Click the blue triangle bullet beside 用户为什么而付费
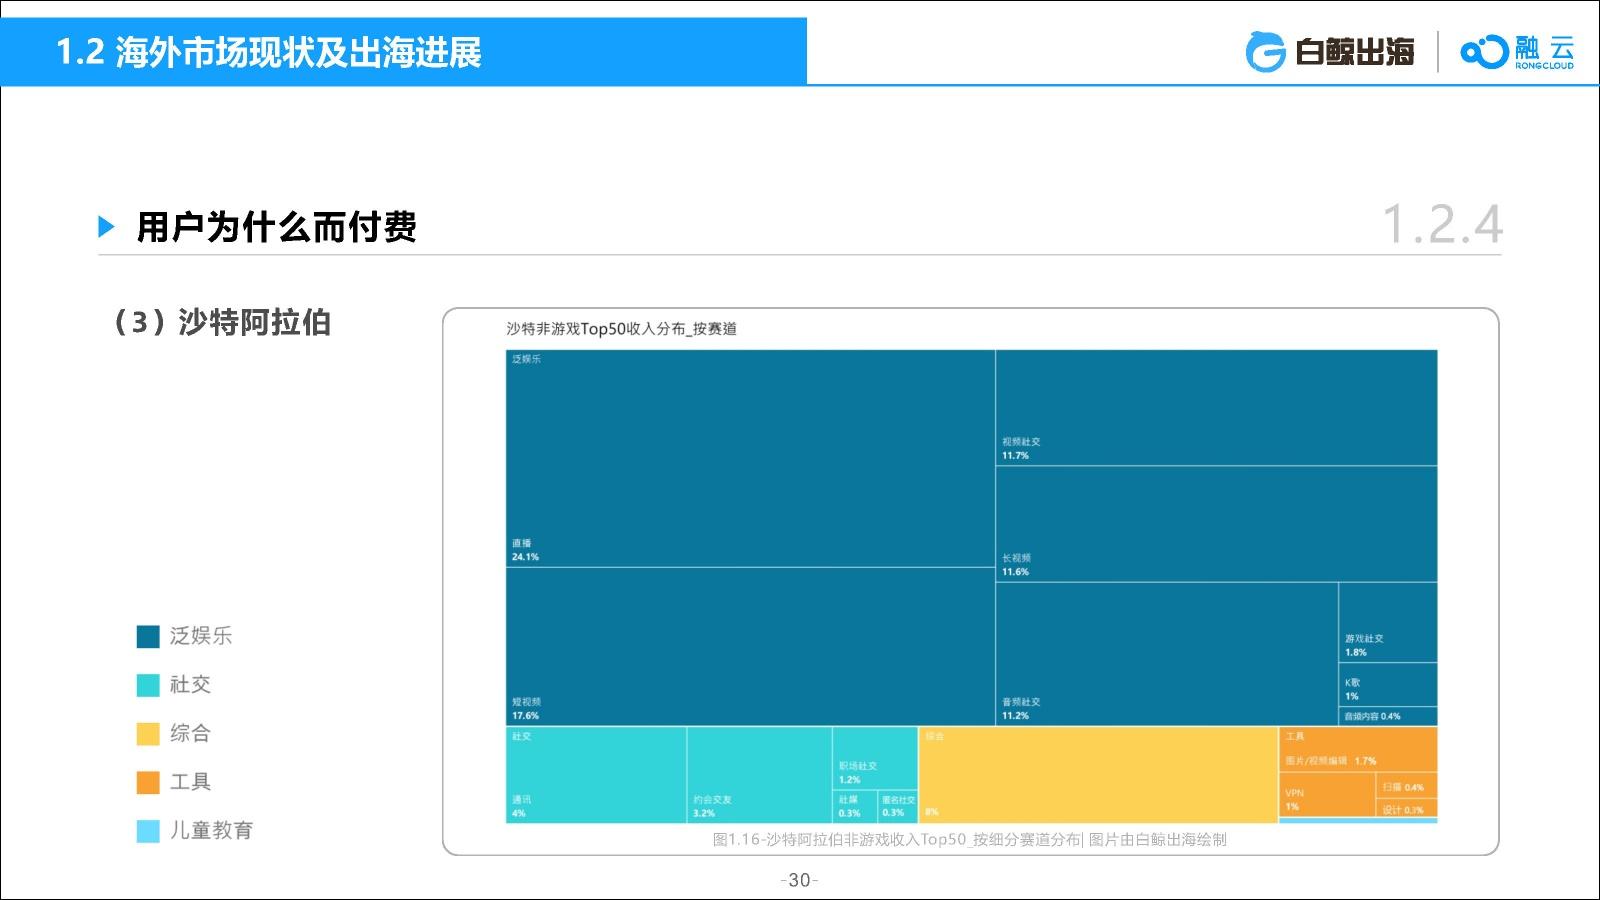This screenshot has height=900, width=1600. 107,227
